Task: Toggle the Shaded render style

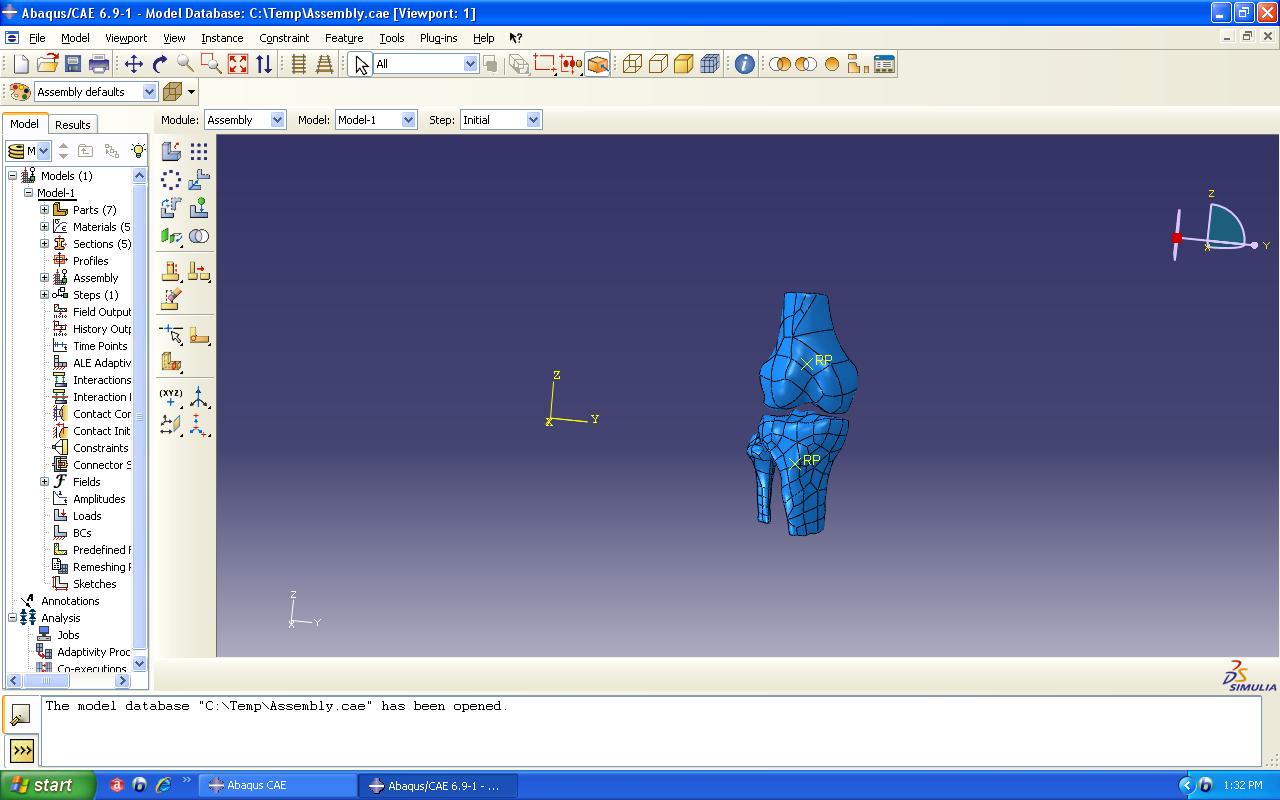Action: (683, 64)
